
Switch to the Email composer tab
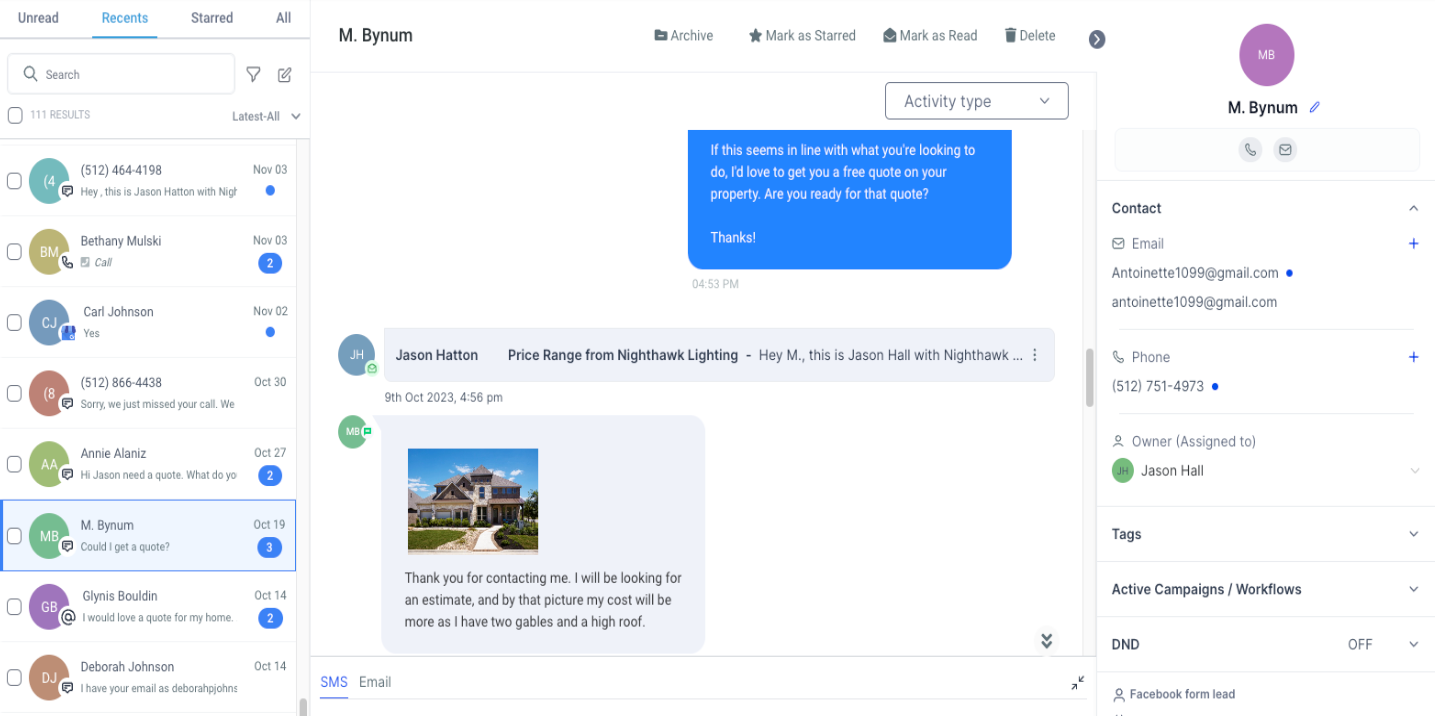pos(375,682)
